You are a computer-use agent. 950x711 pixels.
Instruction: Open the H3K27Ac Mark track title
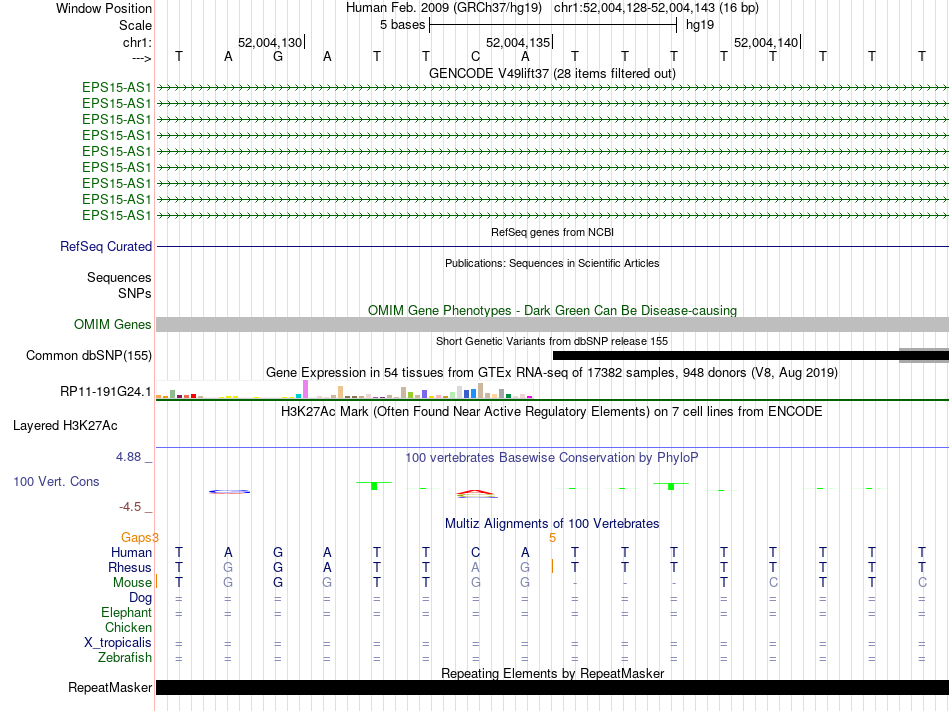point(552,412)
